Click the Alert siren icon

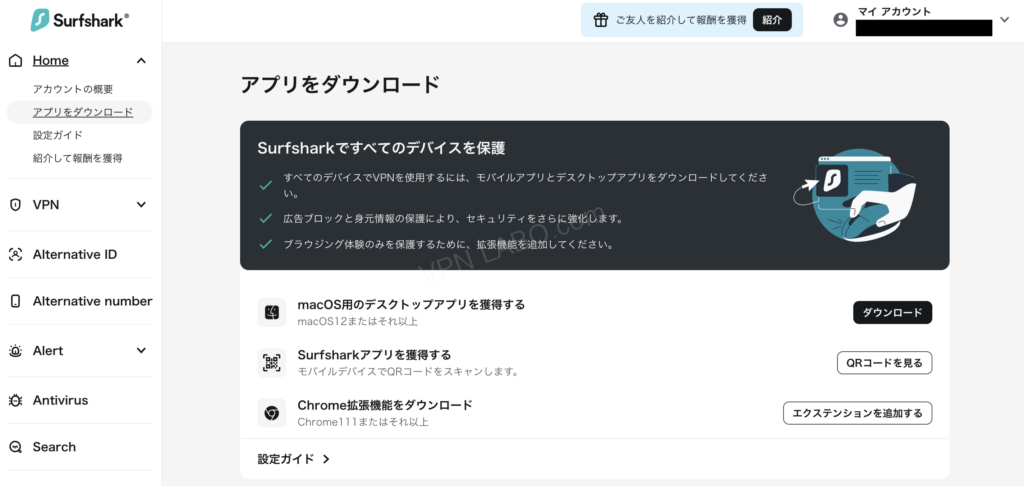(15, 351)
